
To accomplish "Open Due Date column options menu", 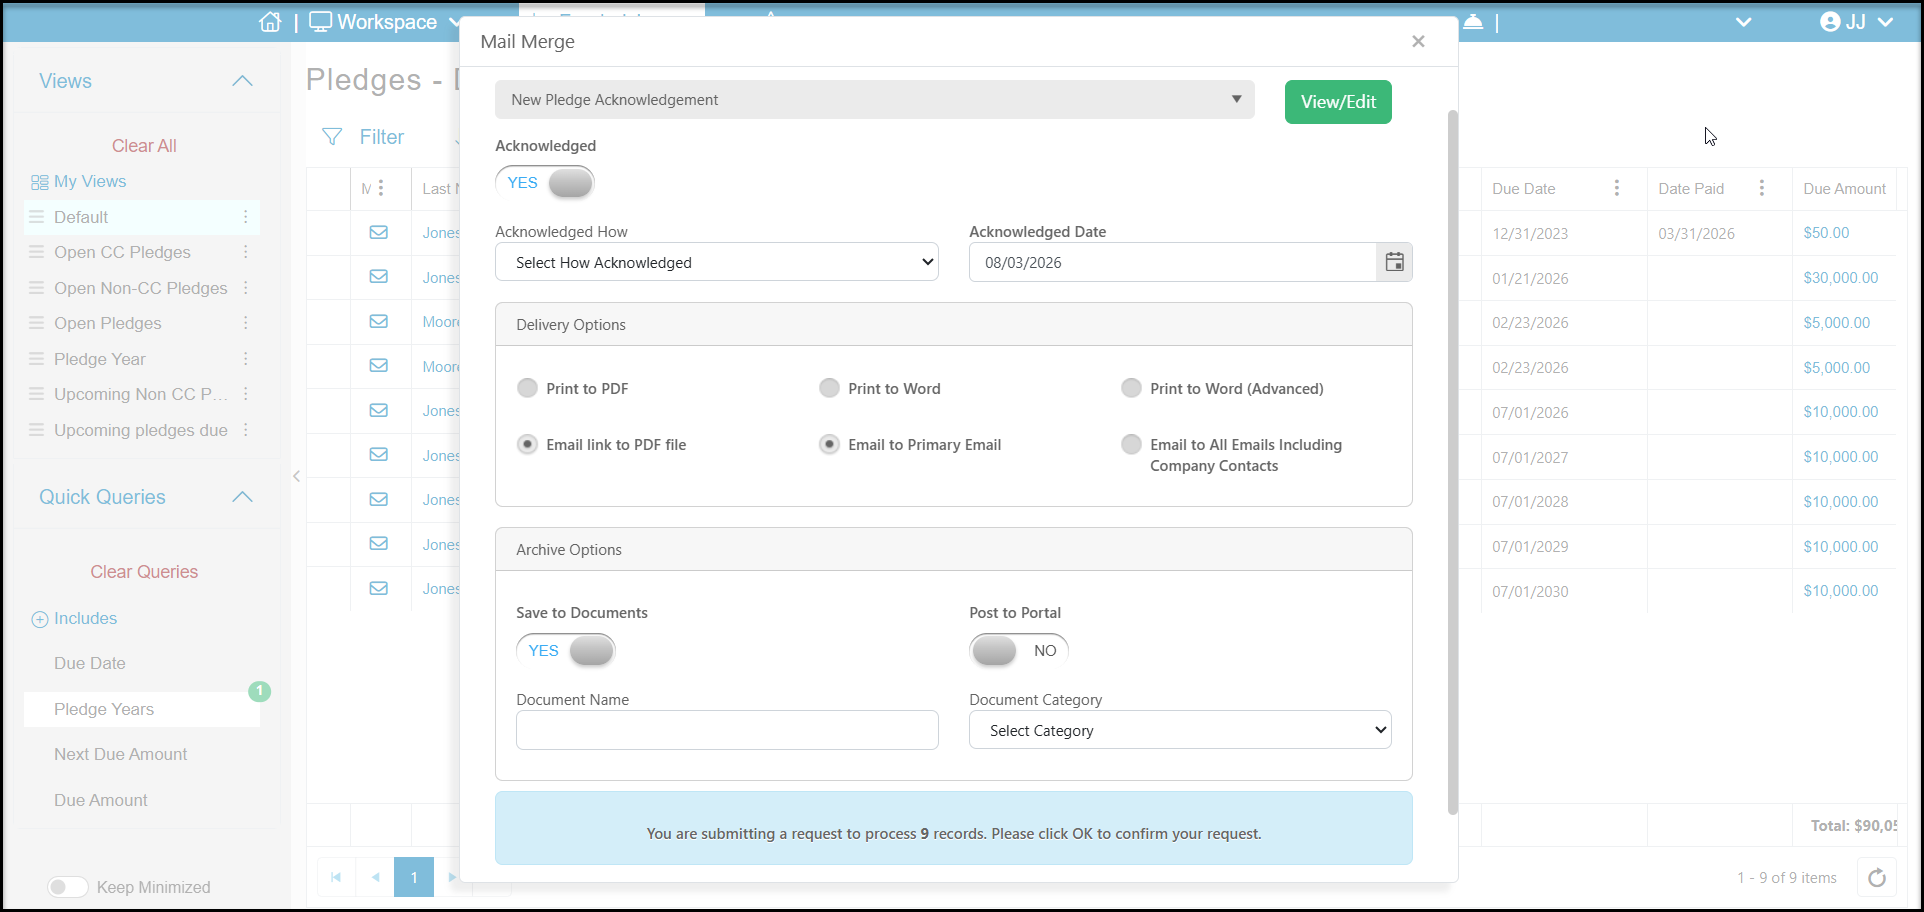I will pyautogui.click(x=1617, y=188).
